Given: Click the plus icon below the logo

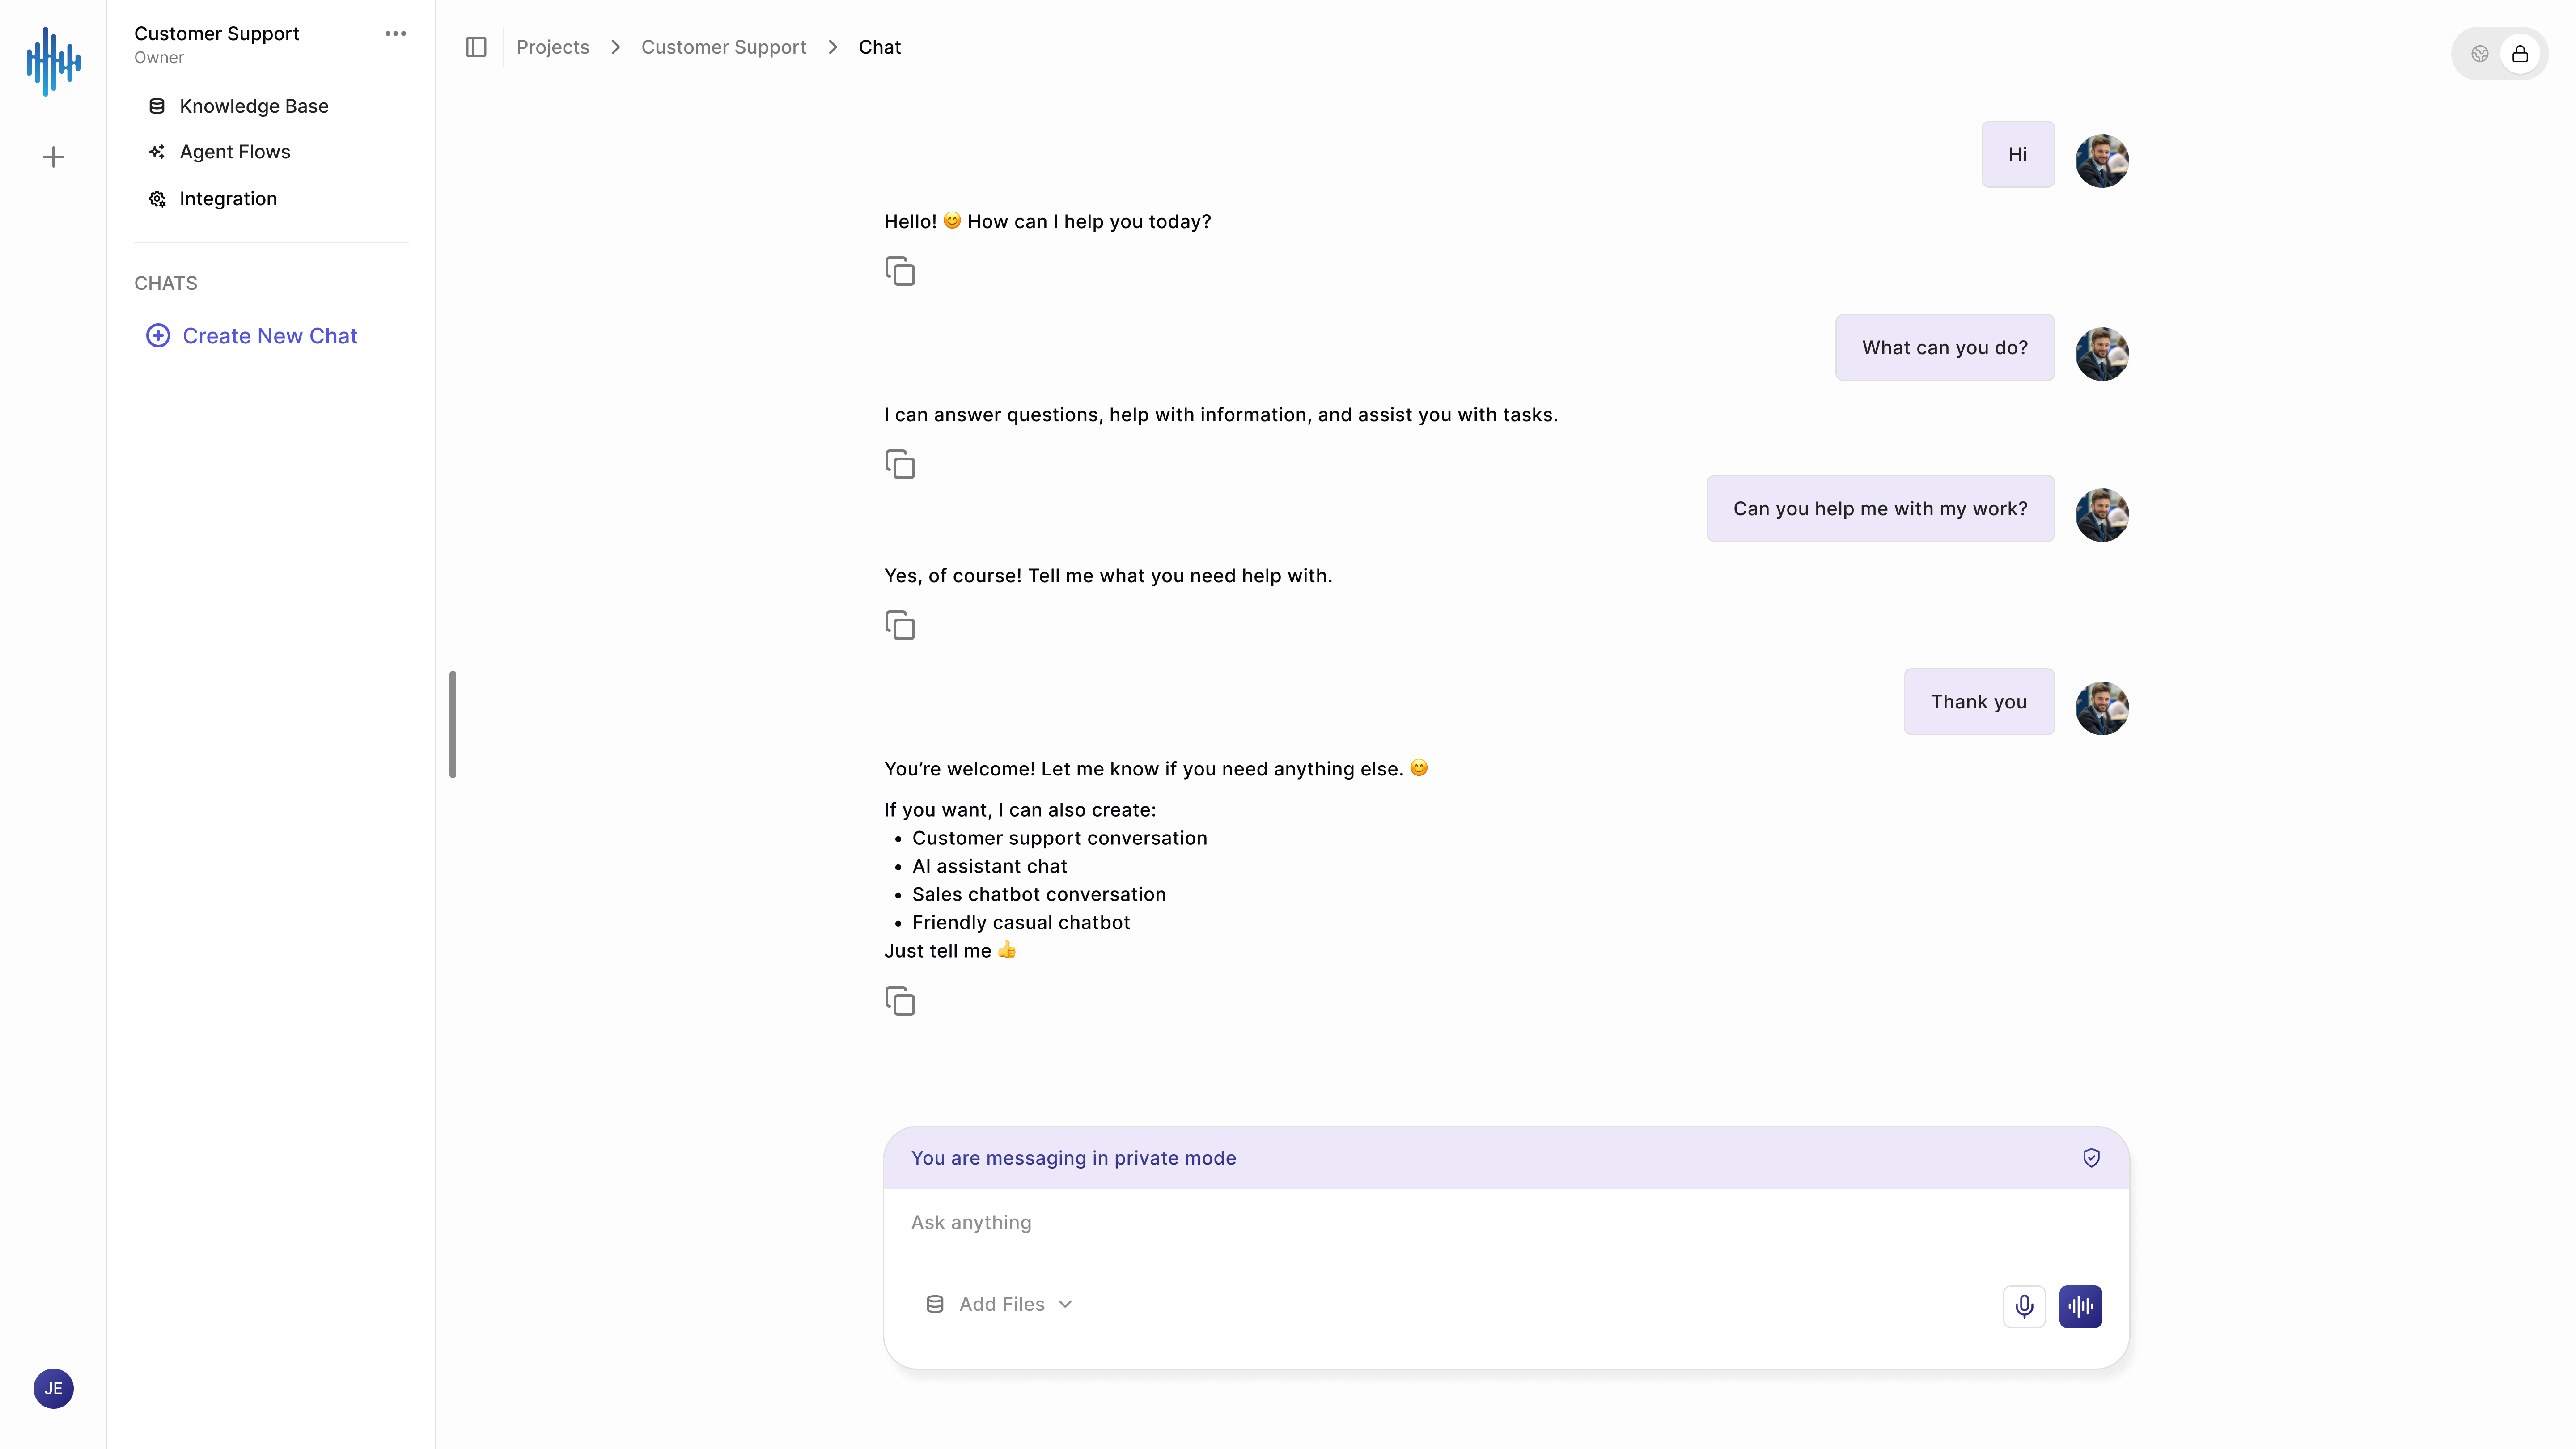Looking at the screenshot, I should [x=53, y=157].
